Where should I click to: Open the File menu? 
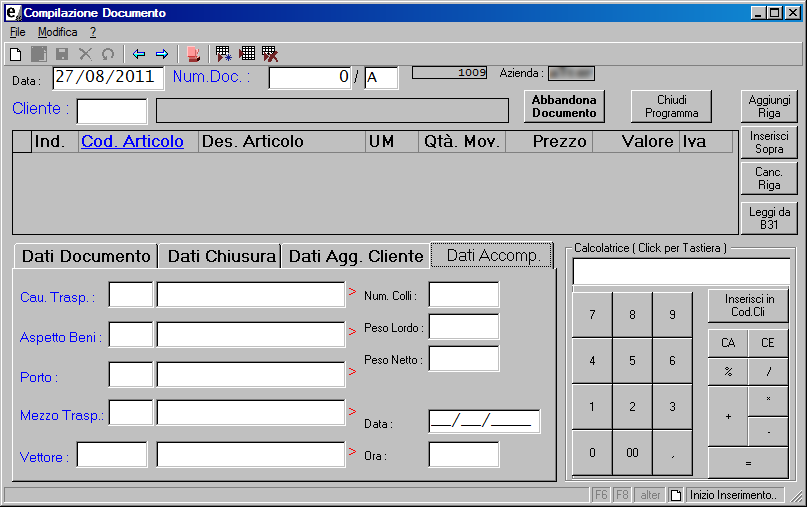[x=18, y=32]
